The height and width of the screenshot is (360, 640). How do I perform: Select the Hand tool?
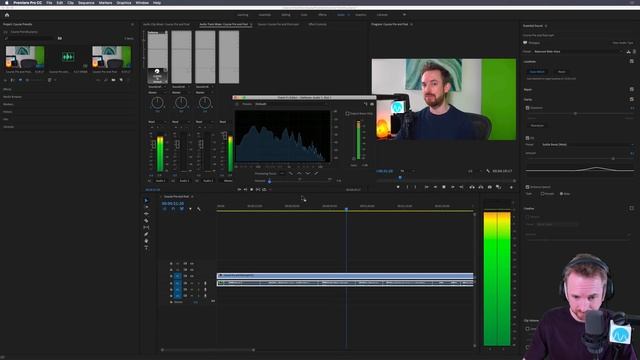[146, 241]
